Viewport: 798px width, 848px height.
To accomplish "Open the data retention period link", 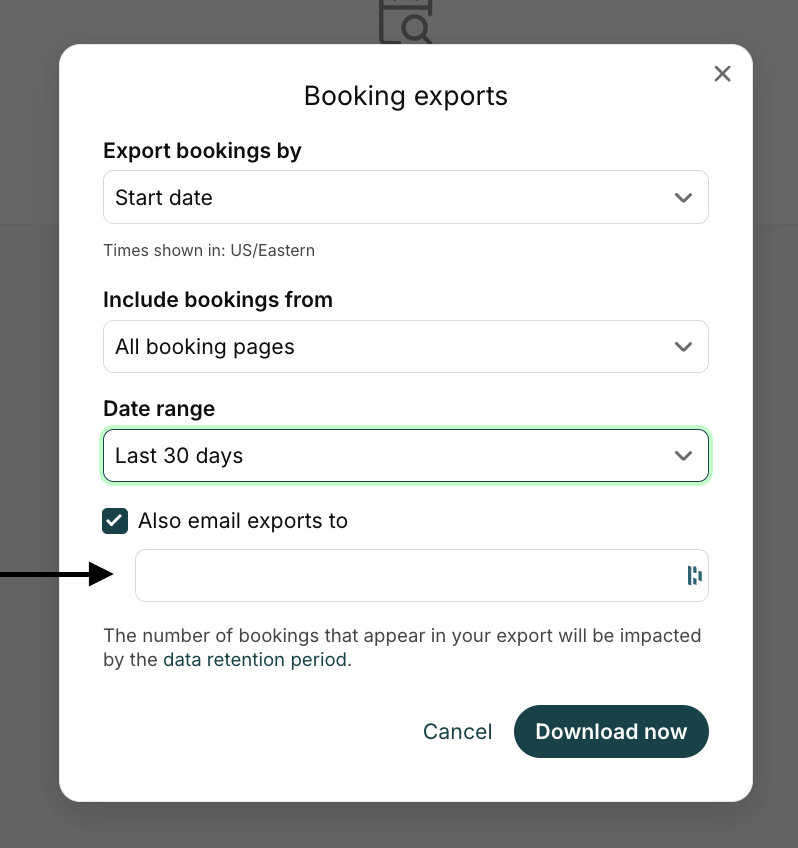I will pyautogui.click(x=255, y=660).
